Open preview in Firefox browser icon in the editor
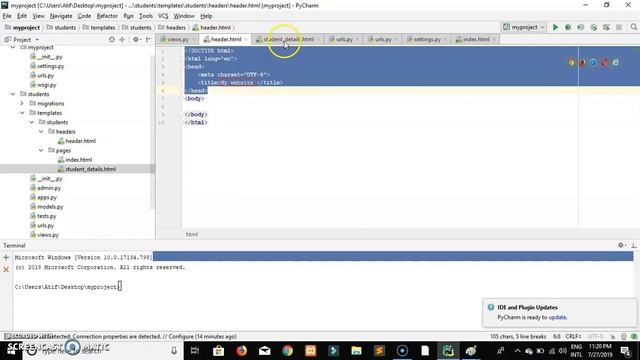 point(582,62)
